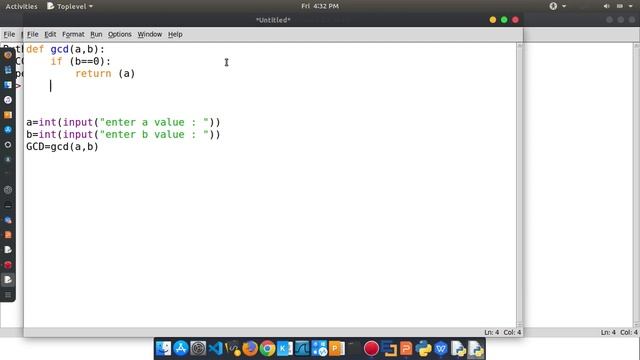Open Google Chrome from the dock
Screen dimensions: 640x360
coord(267,349)
